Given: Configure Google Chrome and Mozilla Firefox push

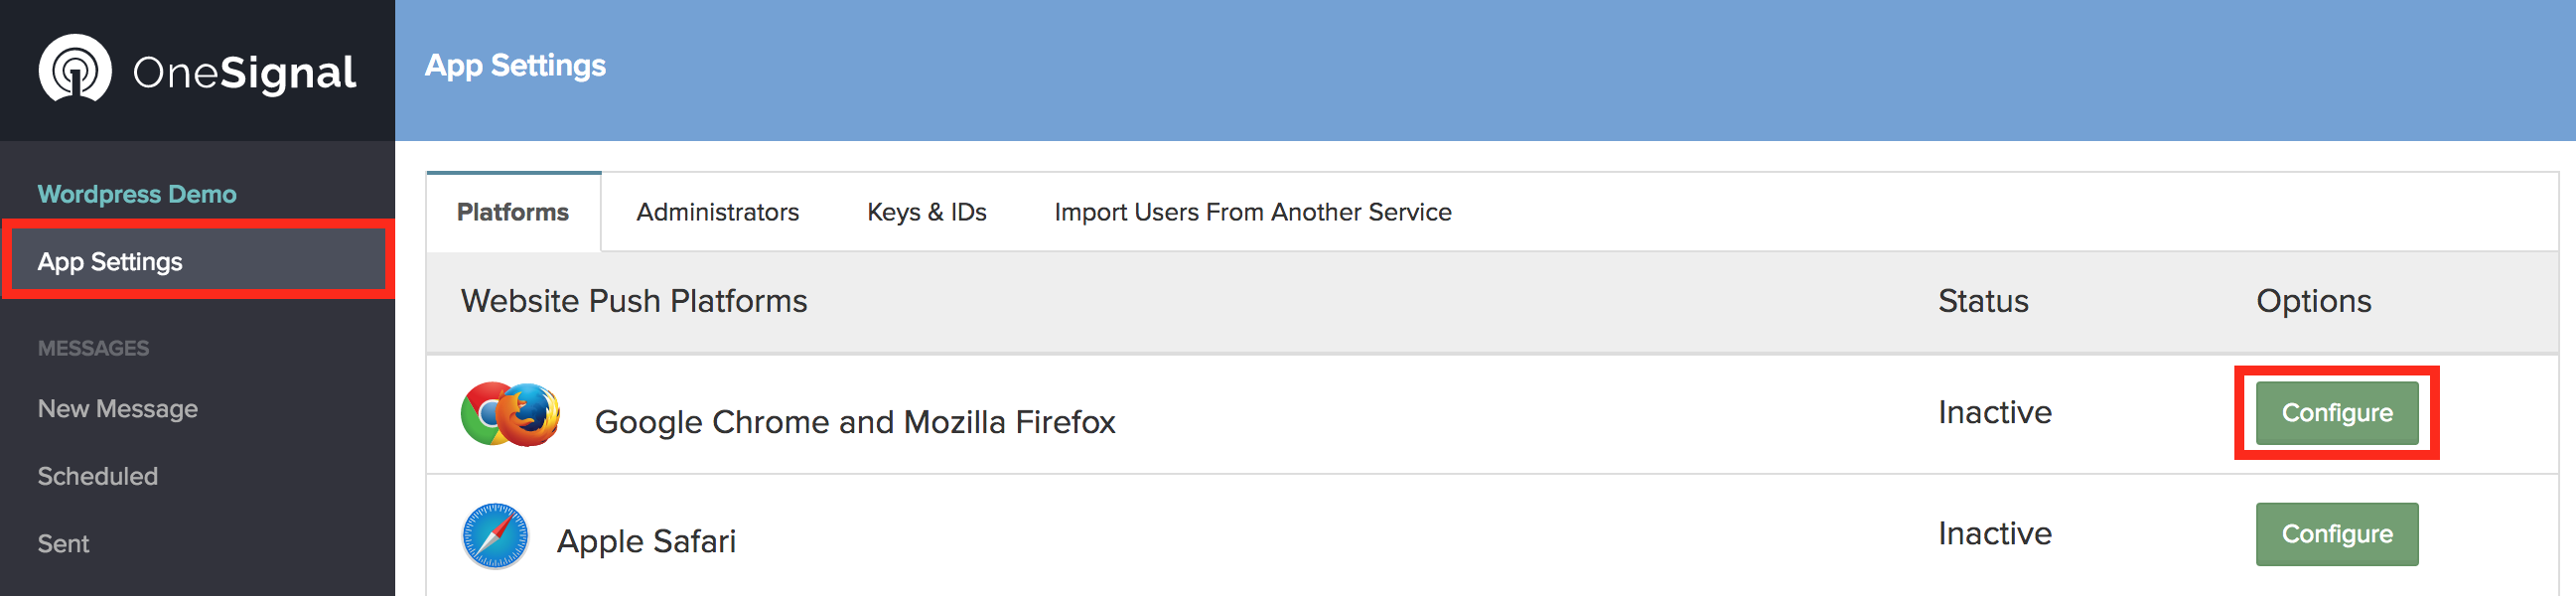Looking at the screenshot, I should pos(2336,413).
